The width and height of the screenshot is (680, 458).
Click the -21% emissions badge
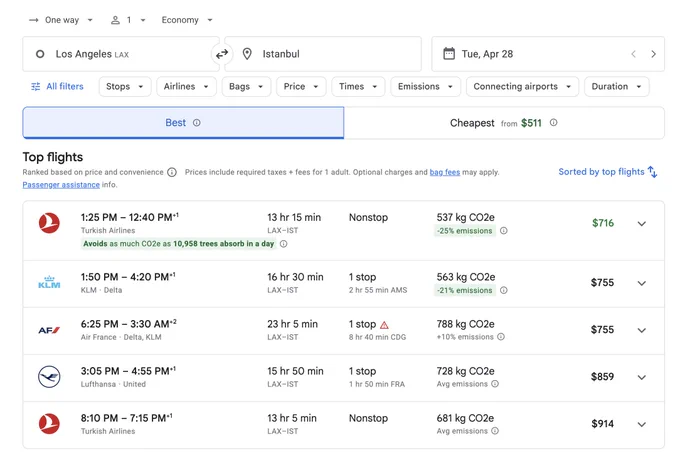[465, 290]
